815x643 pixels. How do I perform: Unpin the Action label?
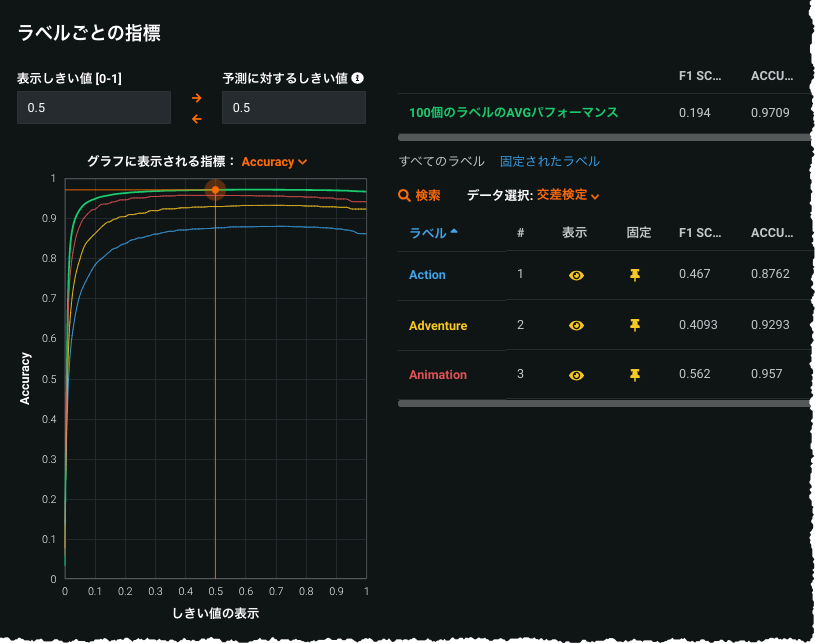[634, 275]
